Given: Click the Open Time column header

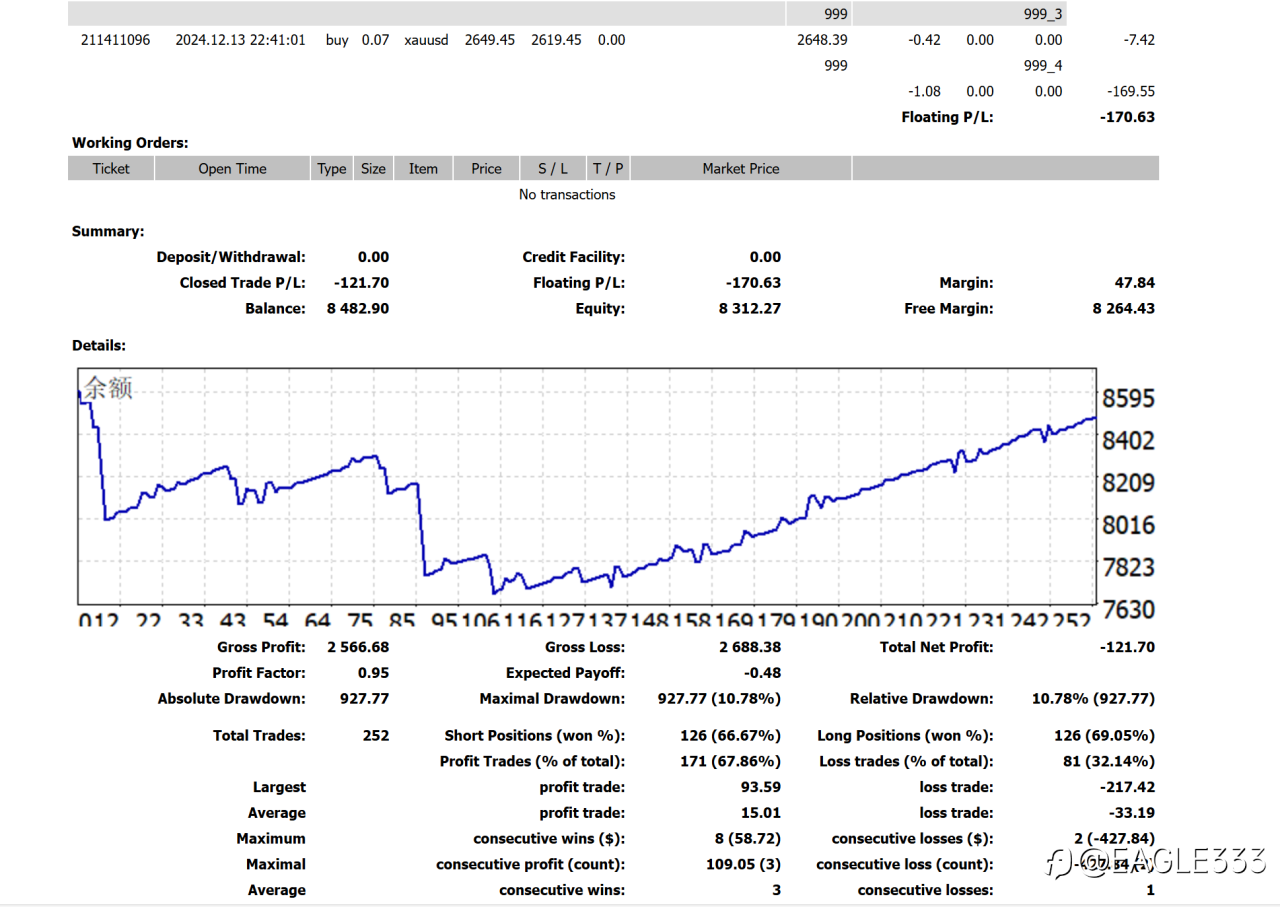Looking at the screenshot, I should 232,169.
